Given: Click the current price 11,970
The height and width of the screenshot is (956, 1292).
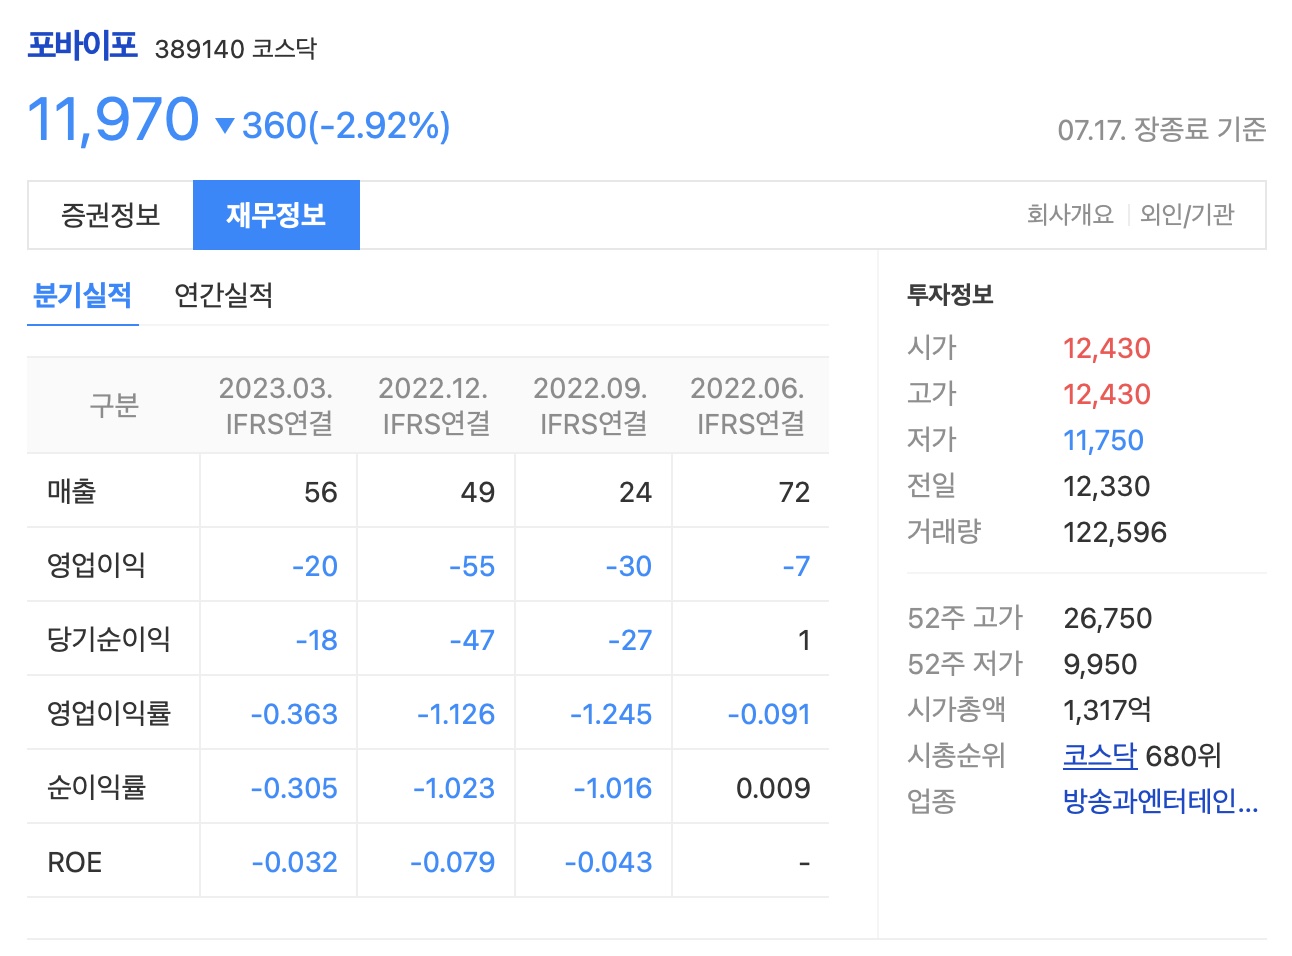Looking at the screenshot, I should click(112, 120).
